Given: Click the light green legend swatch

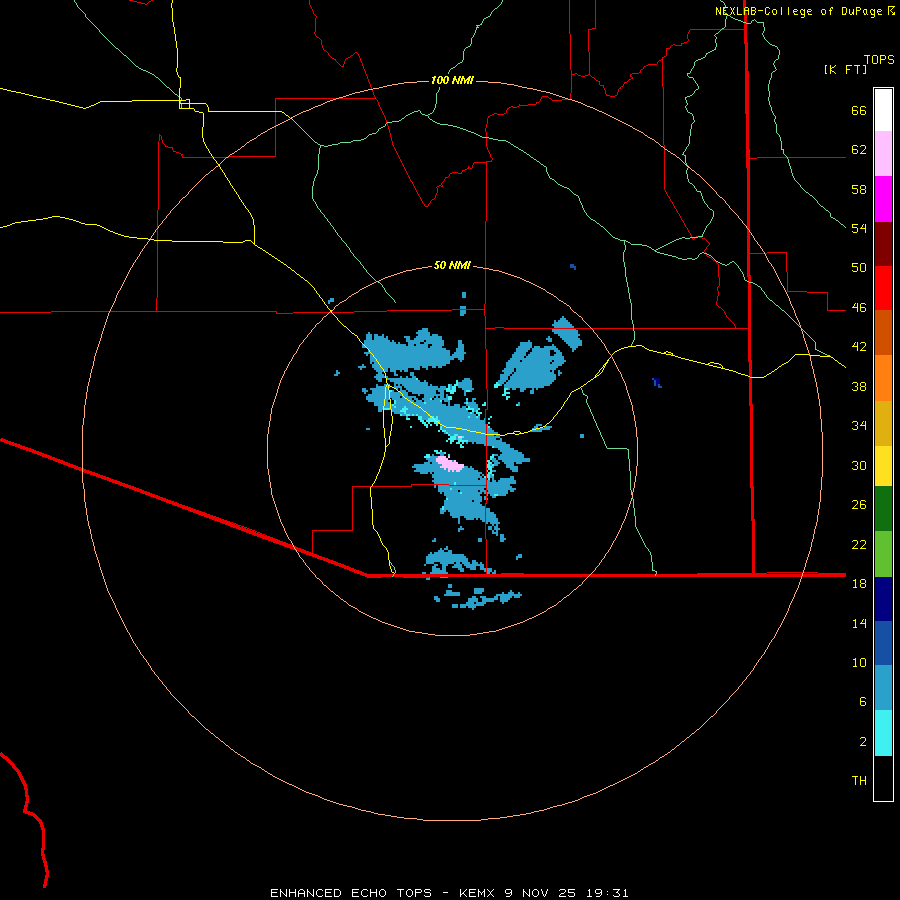Looking at the screenshot, I should pos(883,554).
